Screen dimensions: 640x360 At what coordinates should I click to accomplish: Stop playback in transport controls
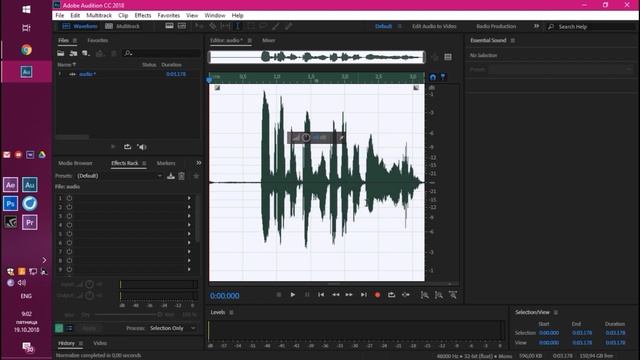[279, 295]
